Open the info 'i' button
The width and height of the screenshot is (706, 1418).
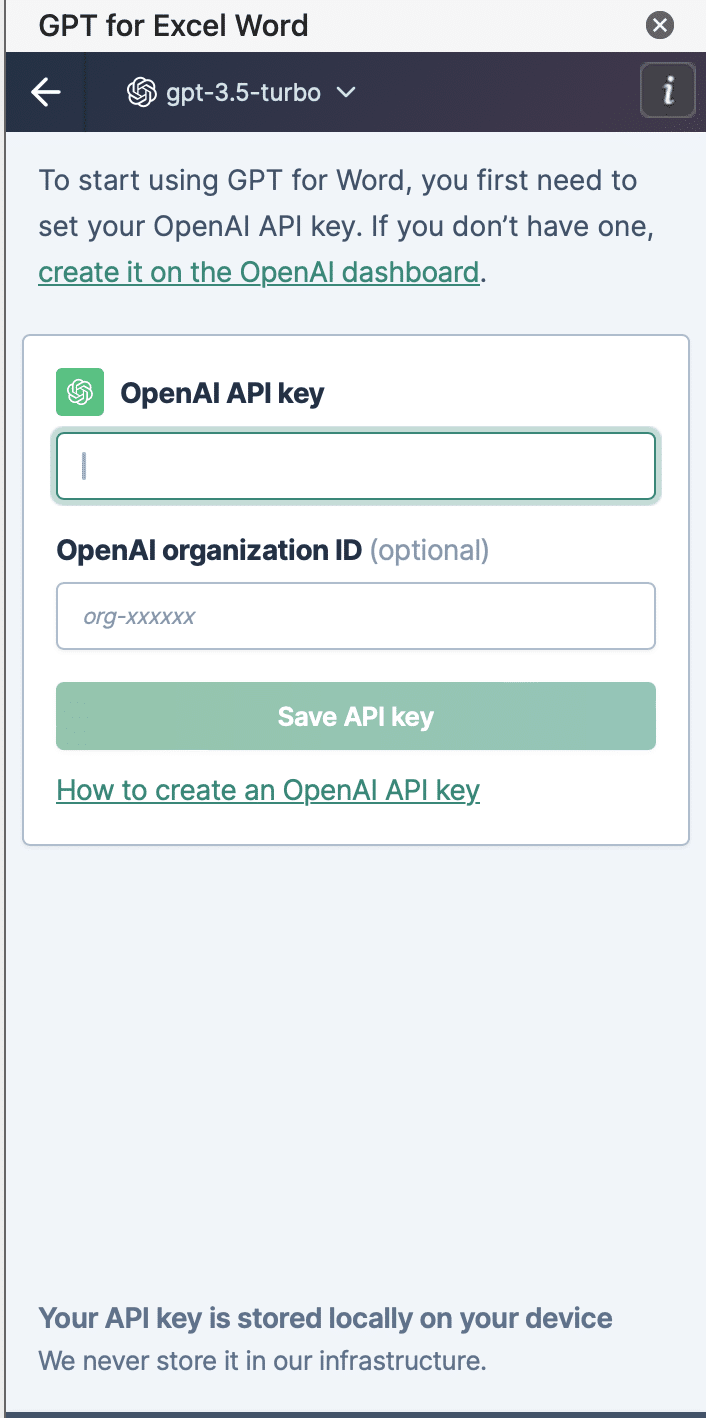click(x=667, y=92)
